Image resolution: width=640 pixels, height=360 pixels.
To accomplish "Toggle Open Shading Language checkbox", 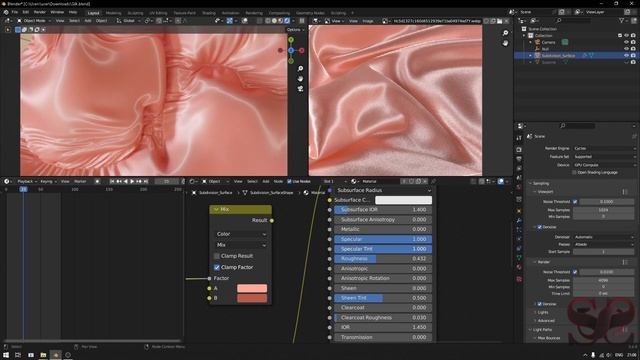I will pyautogui.click(x=574, y=173).
